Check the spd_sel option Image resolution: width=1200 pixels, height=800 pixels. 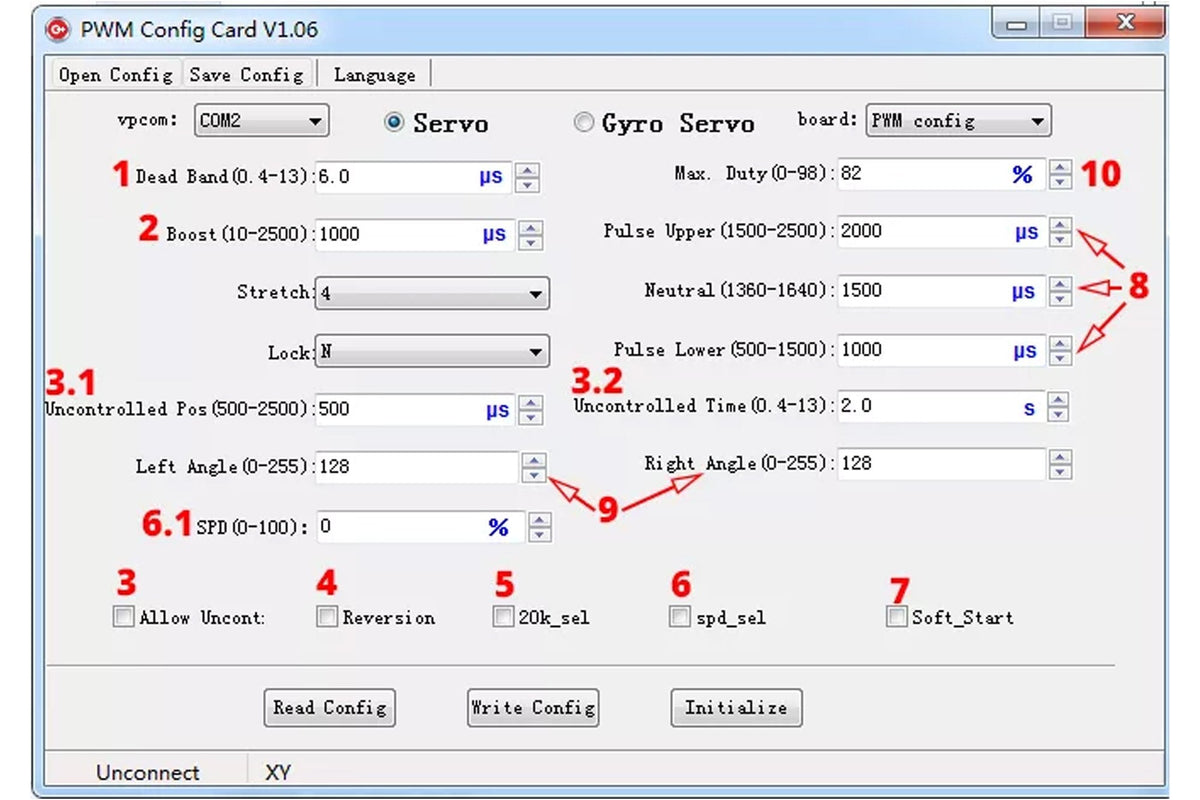680,617
